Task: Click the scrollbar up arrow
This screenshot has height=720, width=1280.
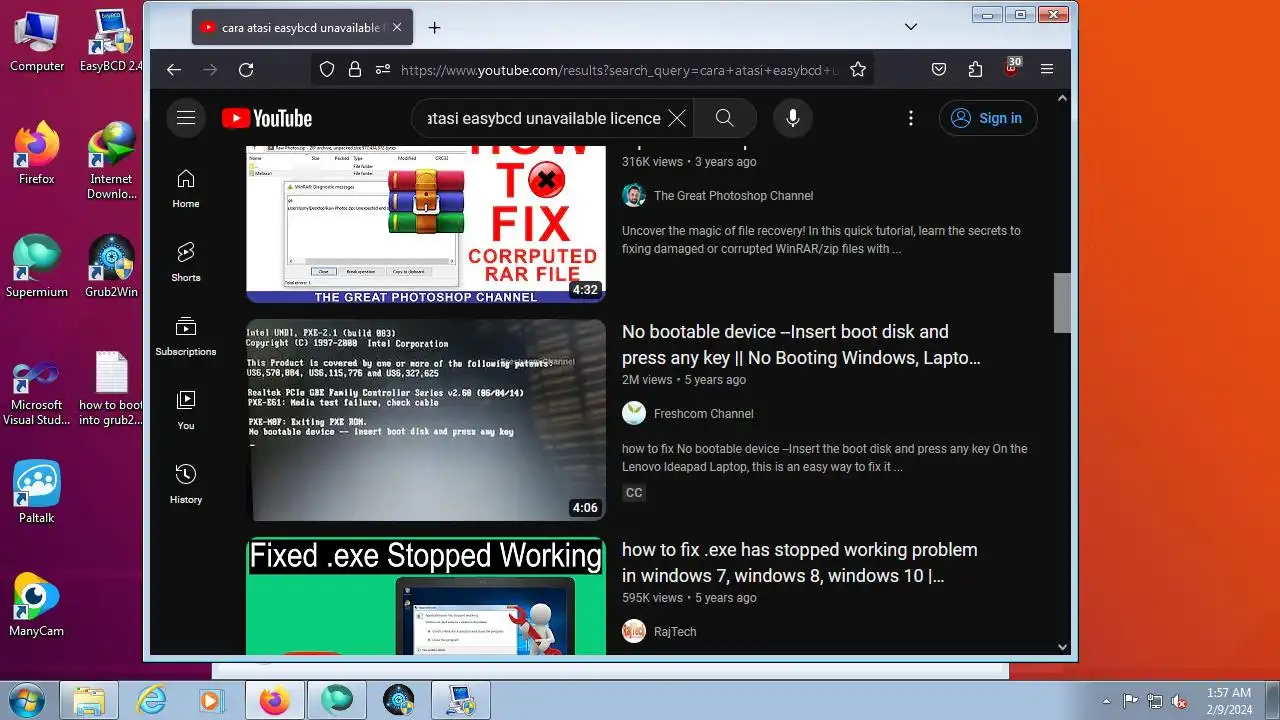Action: 1062,98
